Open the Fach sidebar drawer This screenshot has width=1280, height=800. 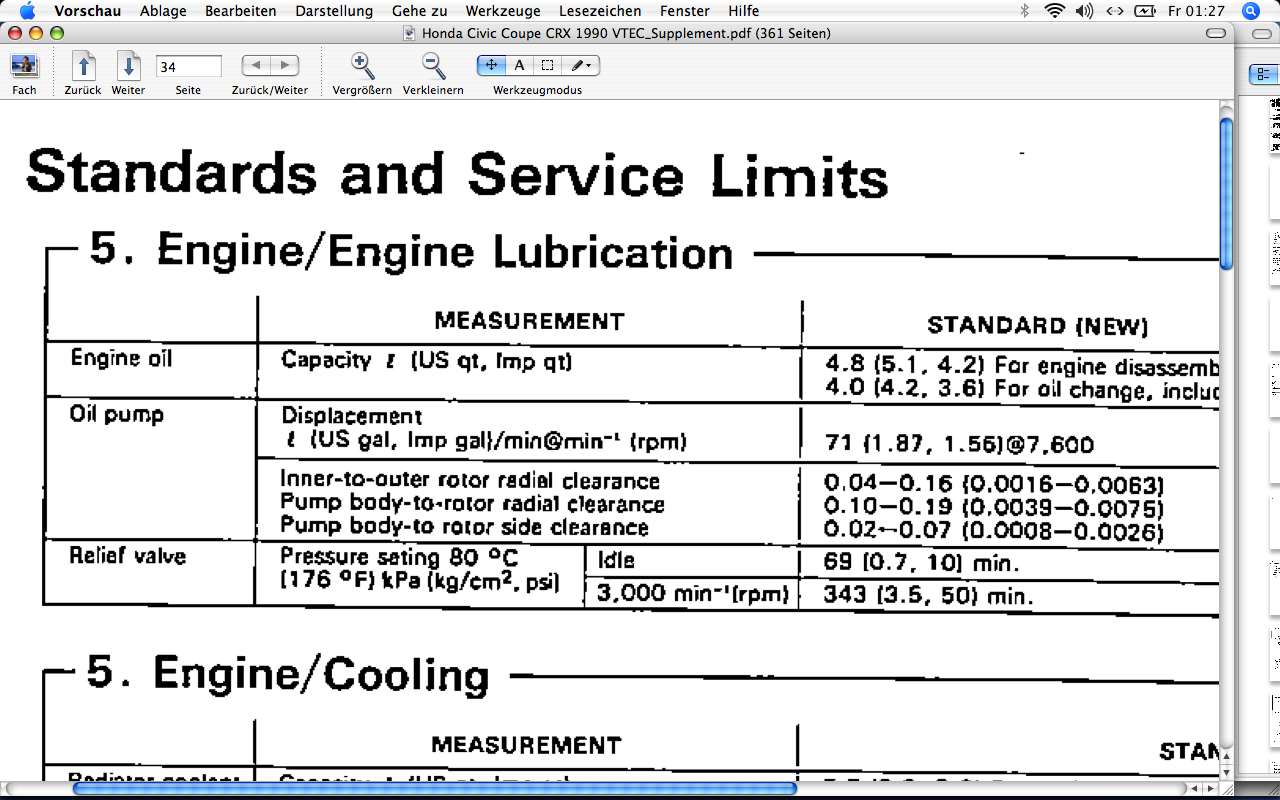click(24, 67)
